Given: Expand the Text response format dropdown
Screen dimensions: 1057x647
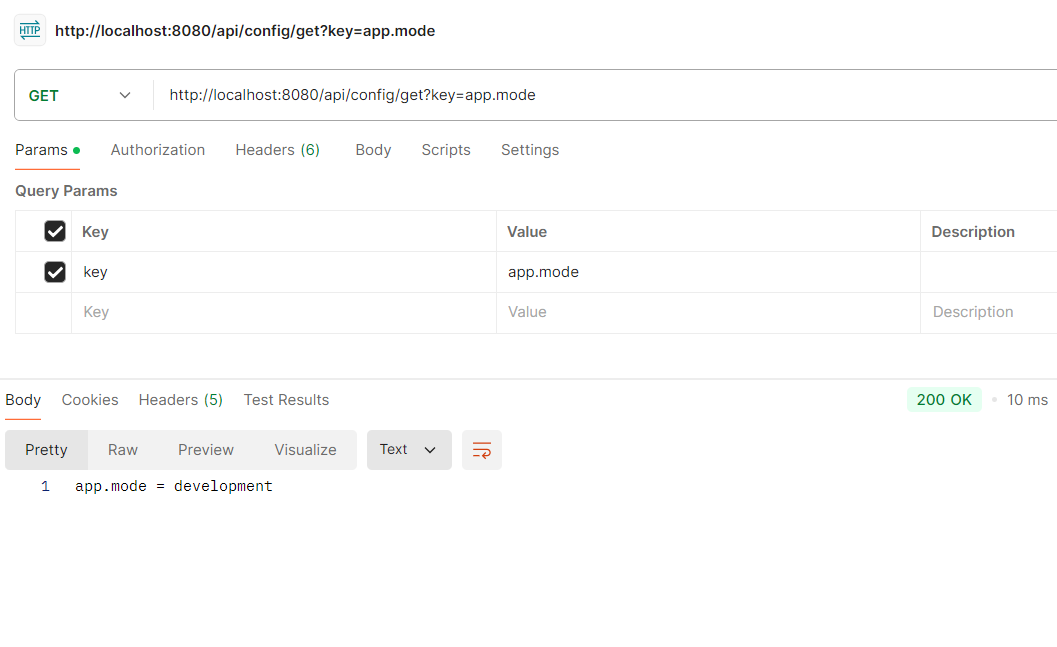Looking at the screenshot, I should [409, 450].
